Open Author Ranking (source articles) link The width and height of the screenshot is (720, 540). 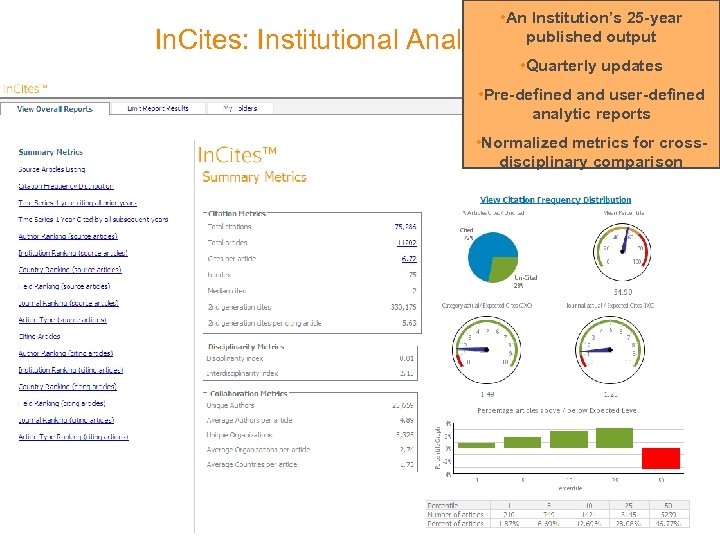(68, 236)
